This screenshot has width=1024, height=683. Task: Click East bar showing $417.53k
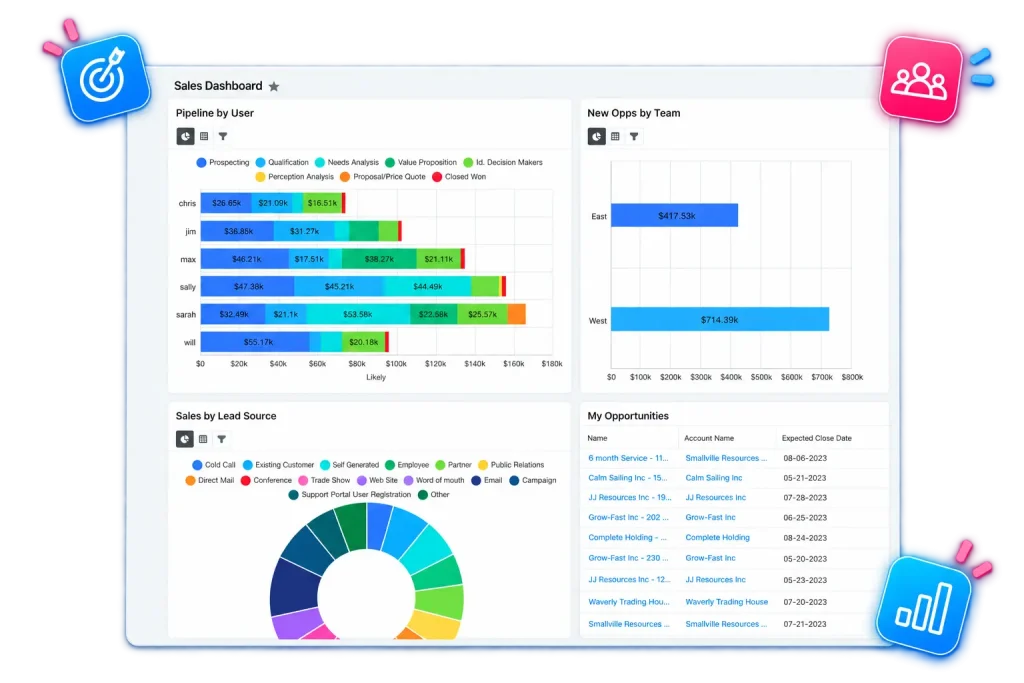coord(675,215)
